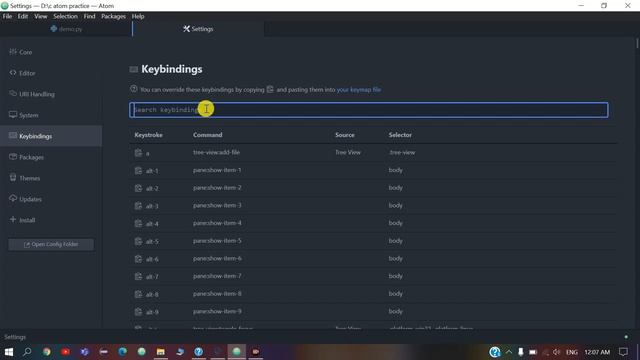The width and height of the screenshot is (640, 360).
Task: Click the Keystroke column header
Action: coord(149,135)
